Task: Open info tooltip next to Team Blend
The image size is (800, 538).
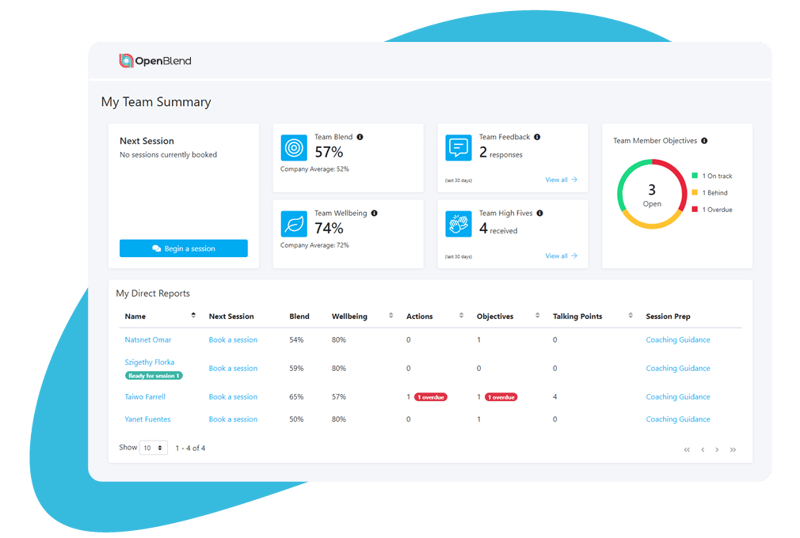Action: pyautogui.click(x=360, y=137)
